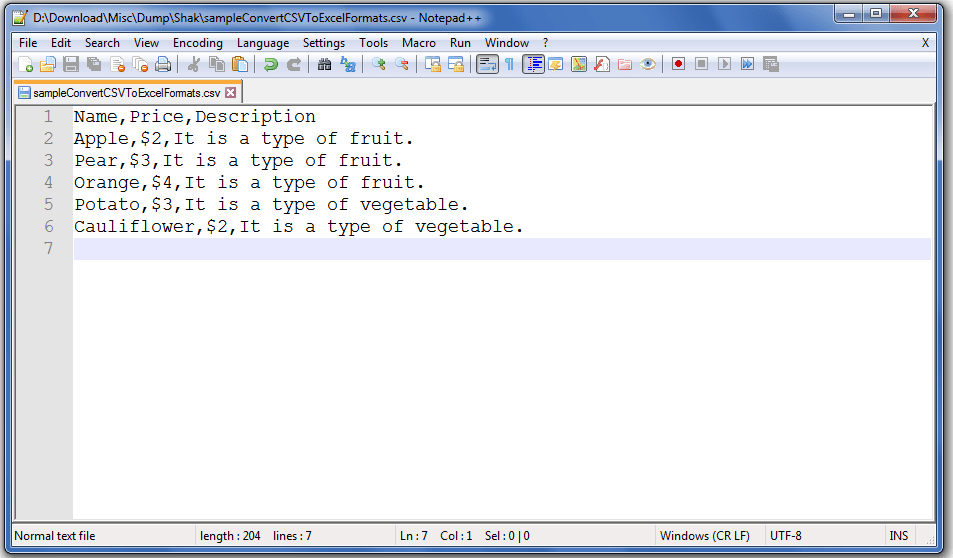This screenshot has height=558, width=953.
Task: Click the line starting with 'Apple,$2'
Action: [x=244, y=139]
